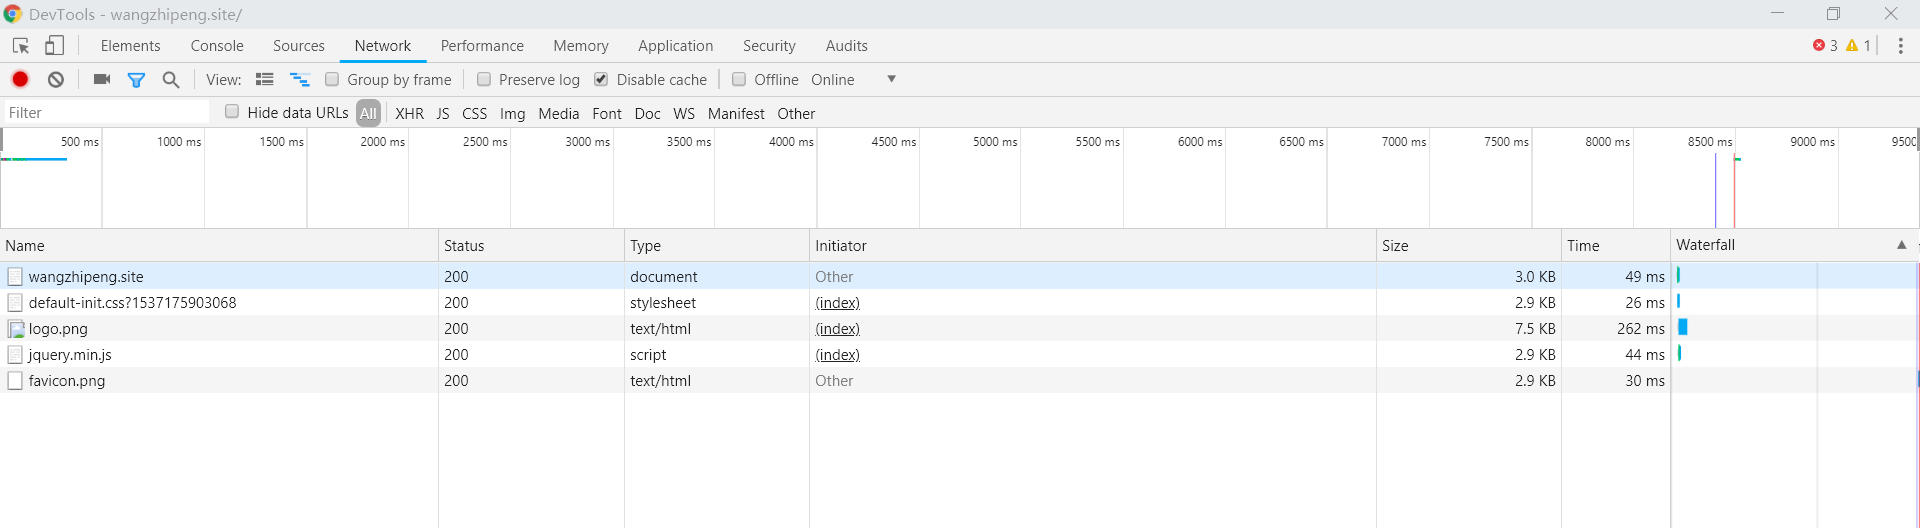1920x528 pixels.
Task: Sort requests by the Size column header
Action: click(1395, 246)
